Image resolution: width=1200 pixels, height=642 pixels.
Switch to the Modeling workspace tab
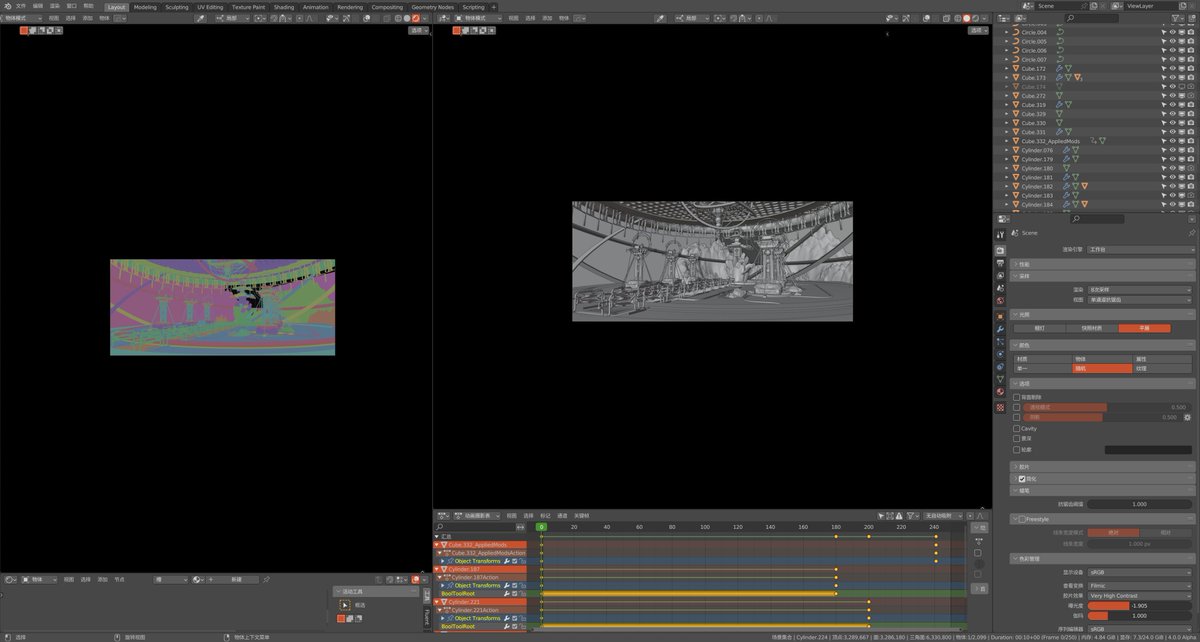[x=145, y=6]
